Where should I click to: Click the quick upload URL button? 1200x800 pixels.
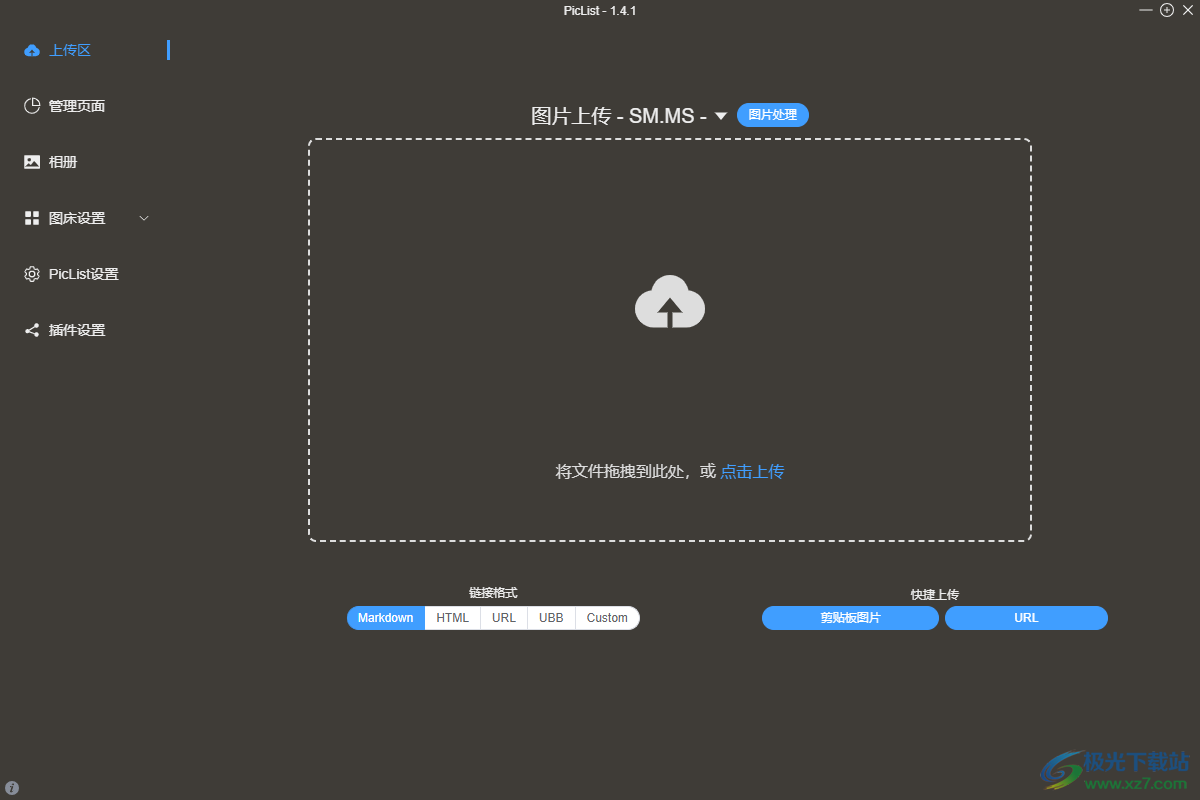click(1026, 618)
